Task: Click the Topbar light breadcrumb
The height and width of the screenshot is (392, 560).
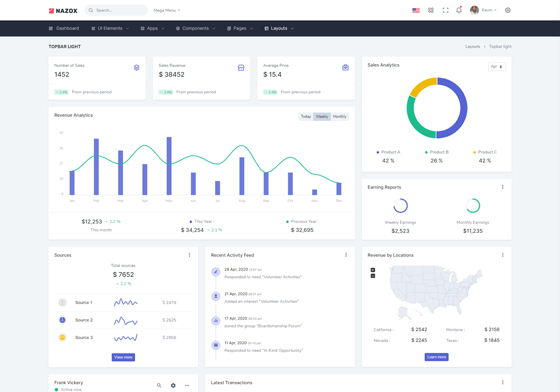Action: pos(500,46)
